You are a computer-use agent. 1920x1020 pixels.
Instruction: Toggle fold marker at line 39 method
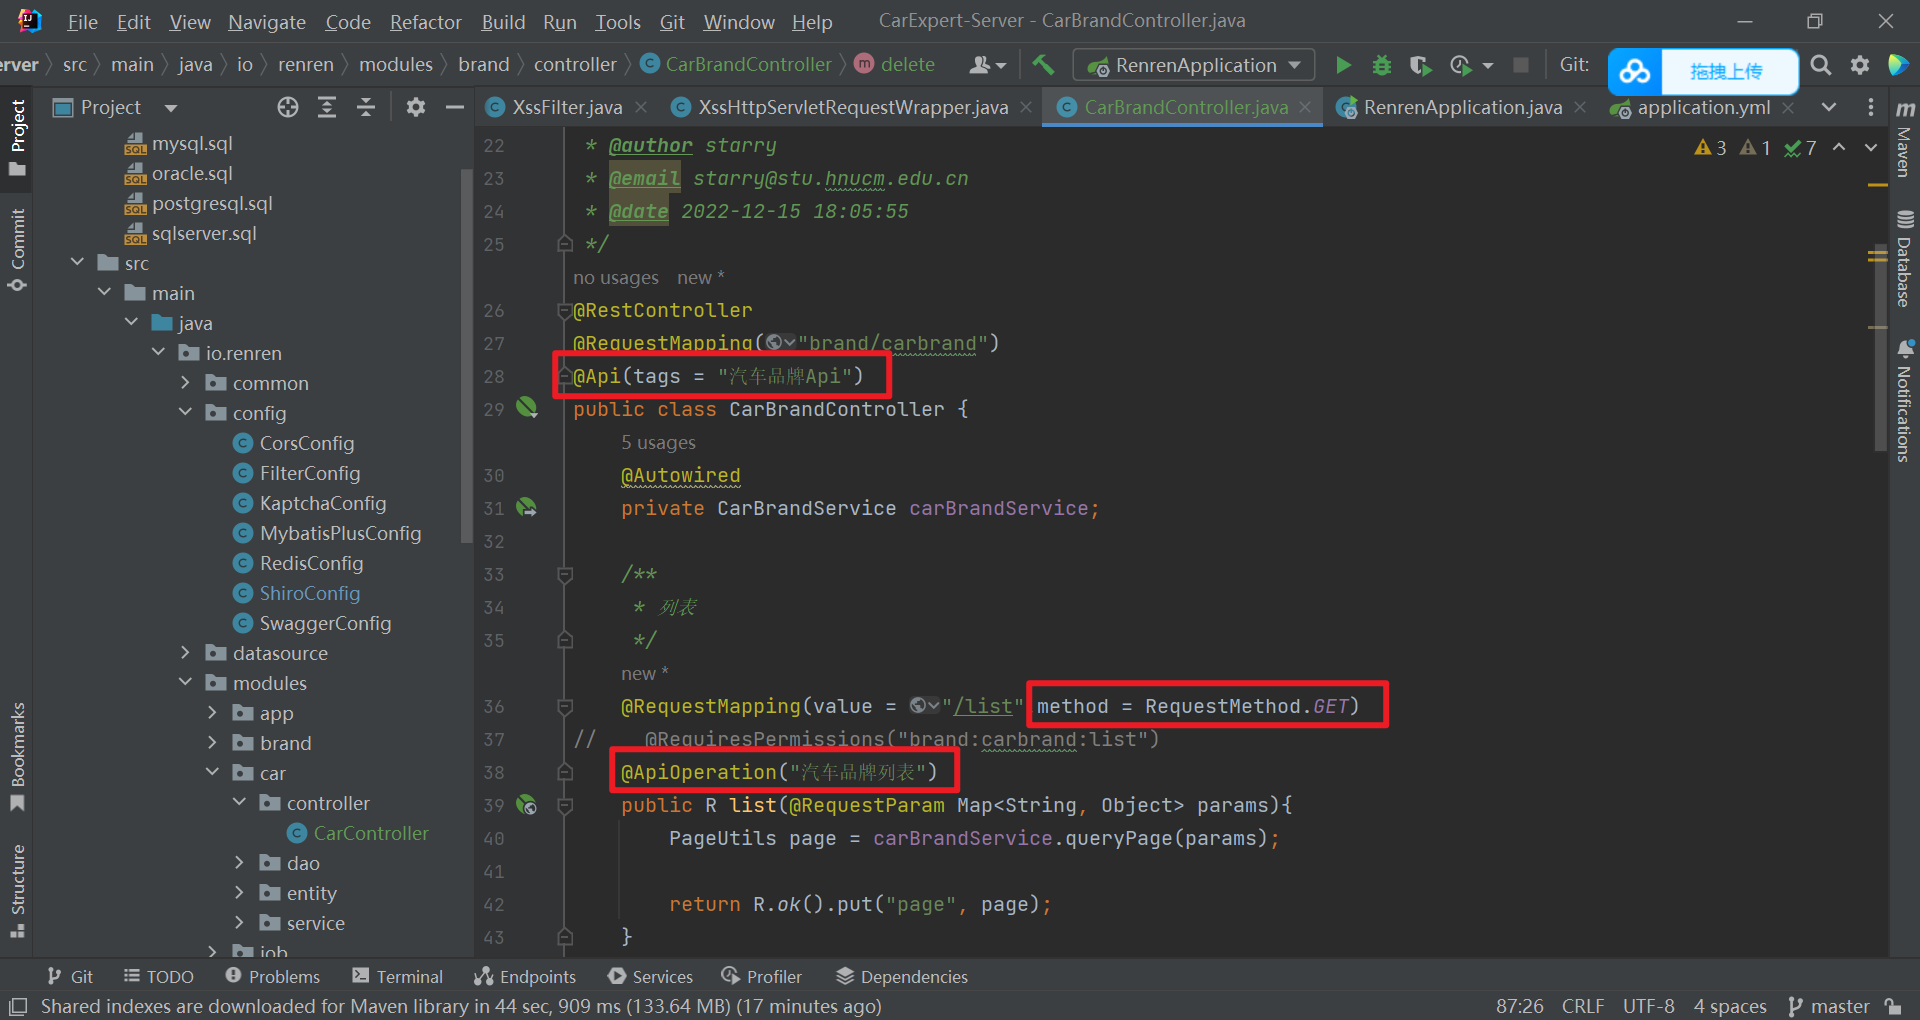point(564,805)
